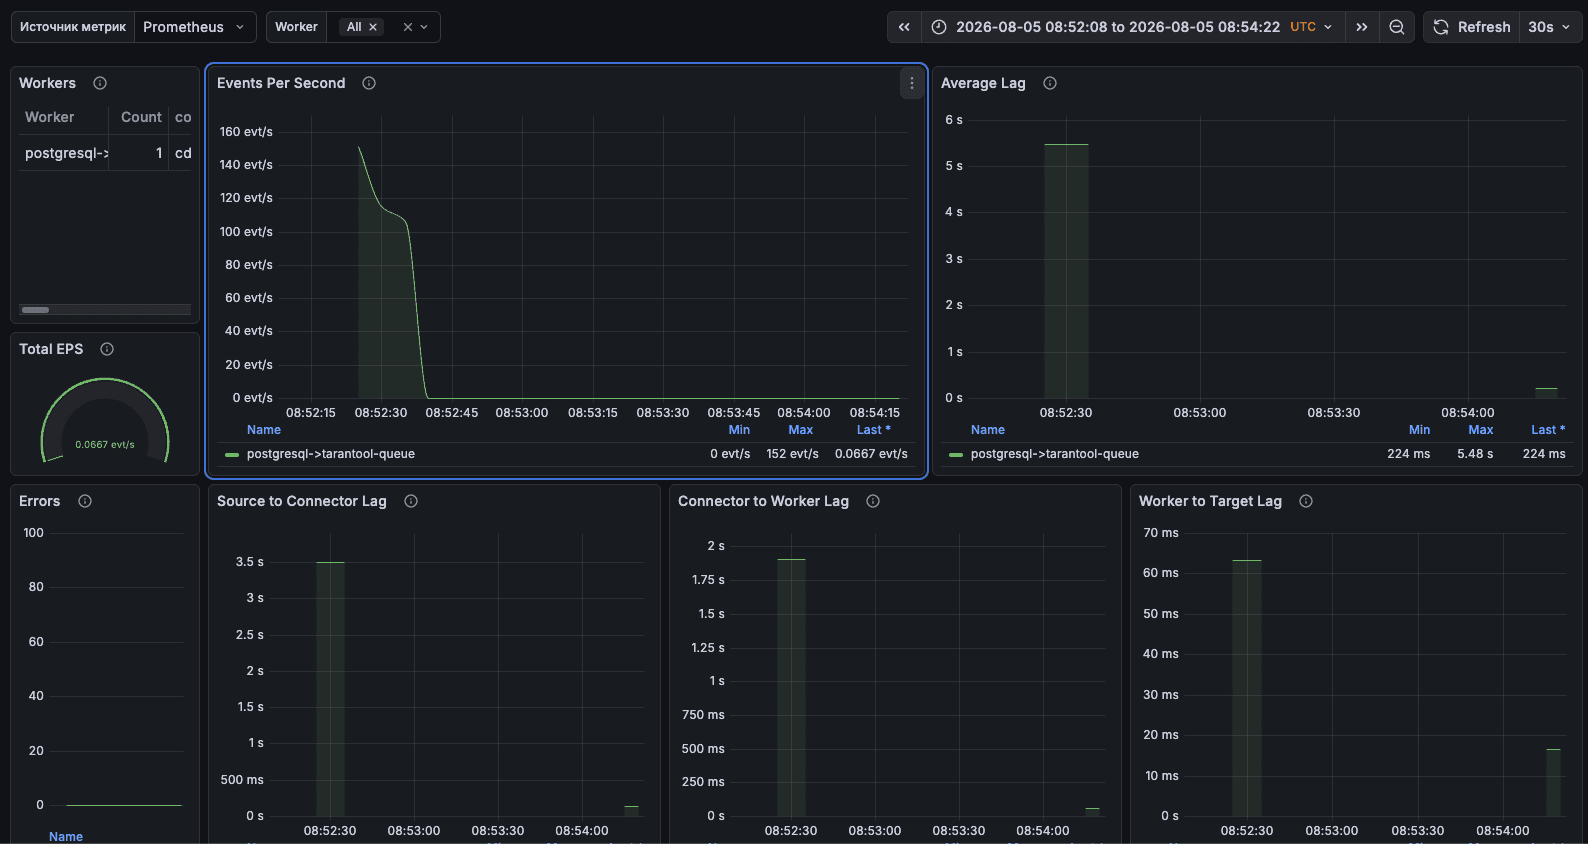The image size is (1588, 844).
Task: Sort Errors legend by Name
Action: 66,837
